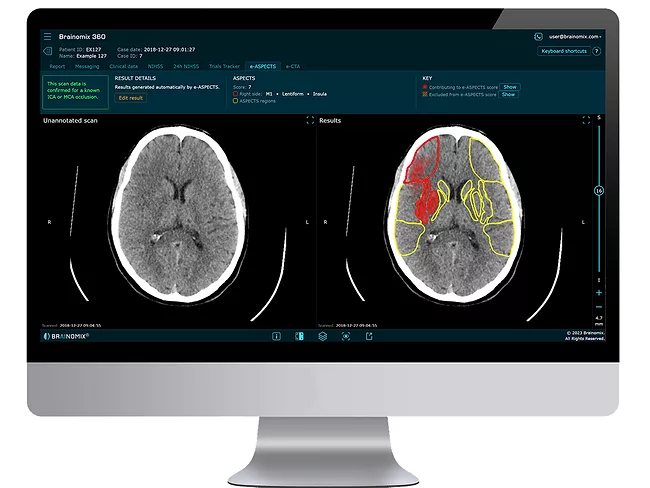650x488 pixels.
Task: Open the NIHSS tab
Action: (x=155, y=66)
